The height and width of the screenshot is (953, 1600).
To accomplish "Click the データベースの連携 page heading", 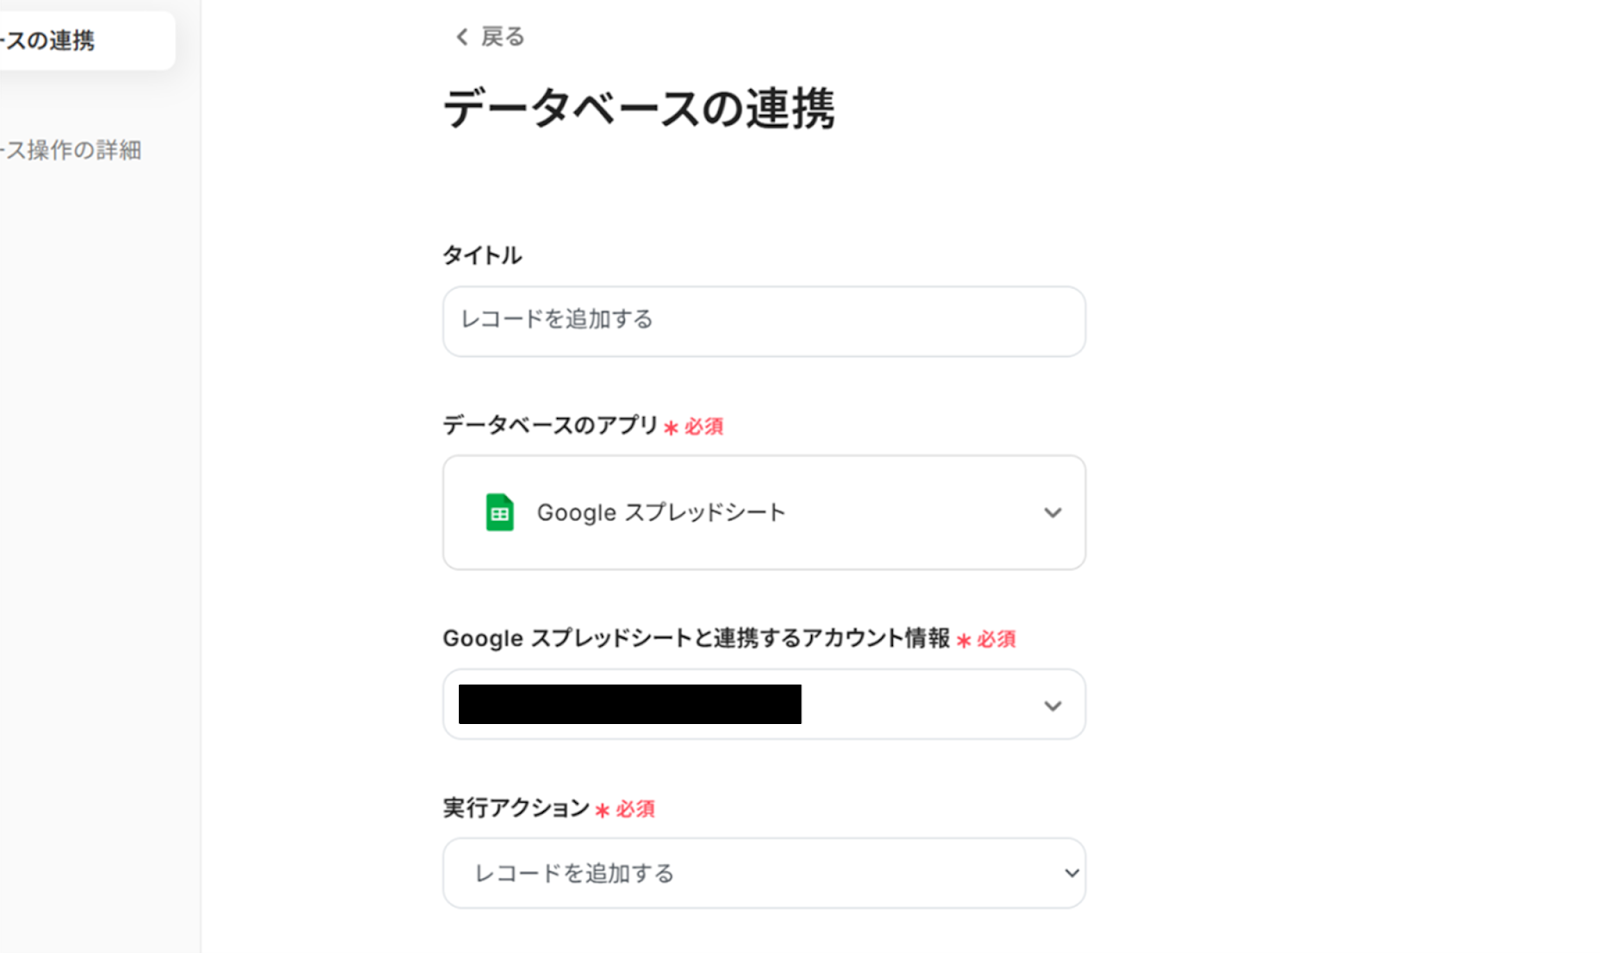I will click(x=638, y=108).
